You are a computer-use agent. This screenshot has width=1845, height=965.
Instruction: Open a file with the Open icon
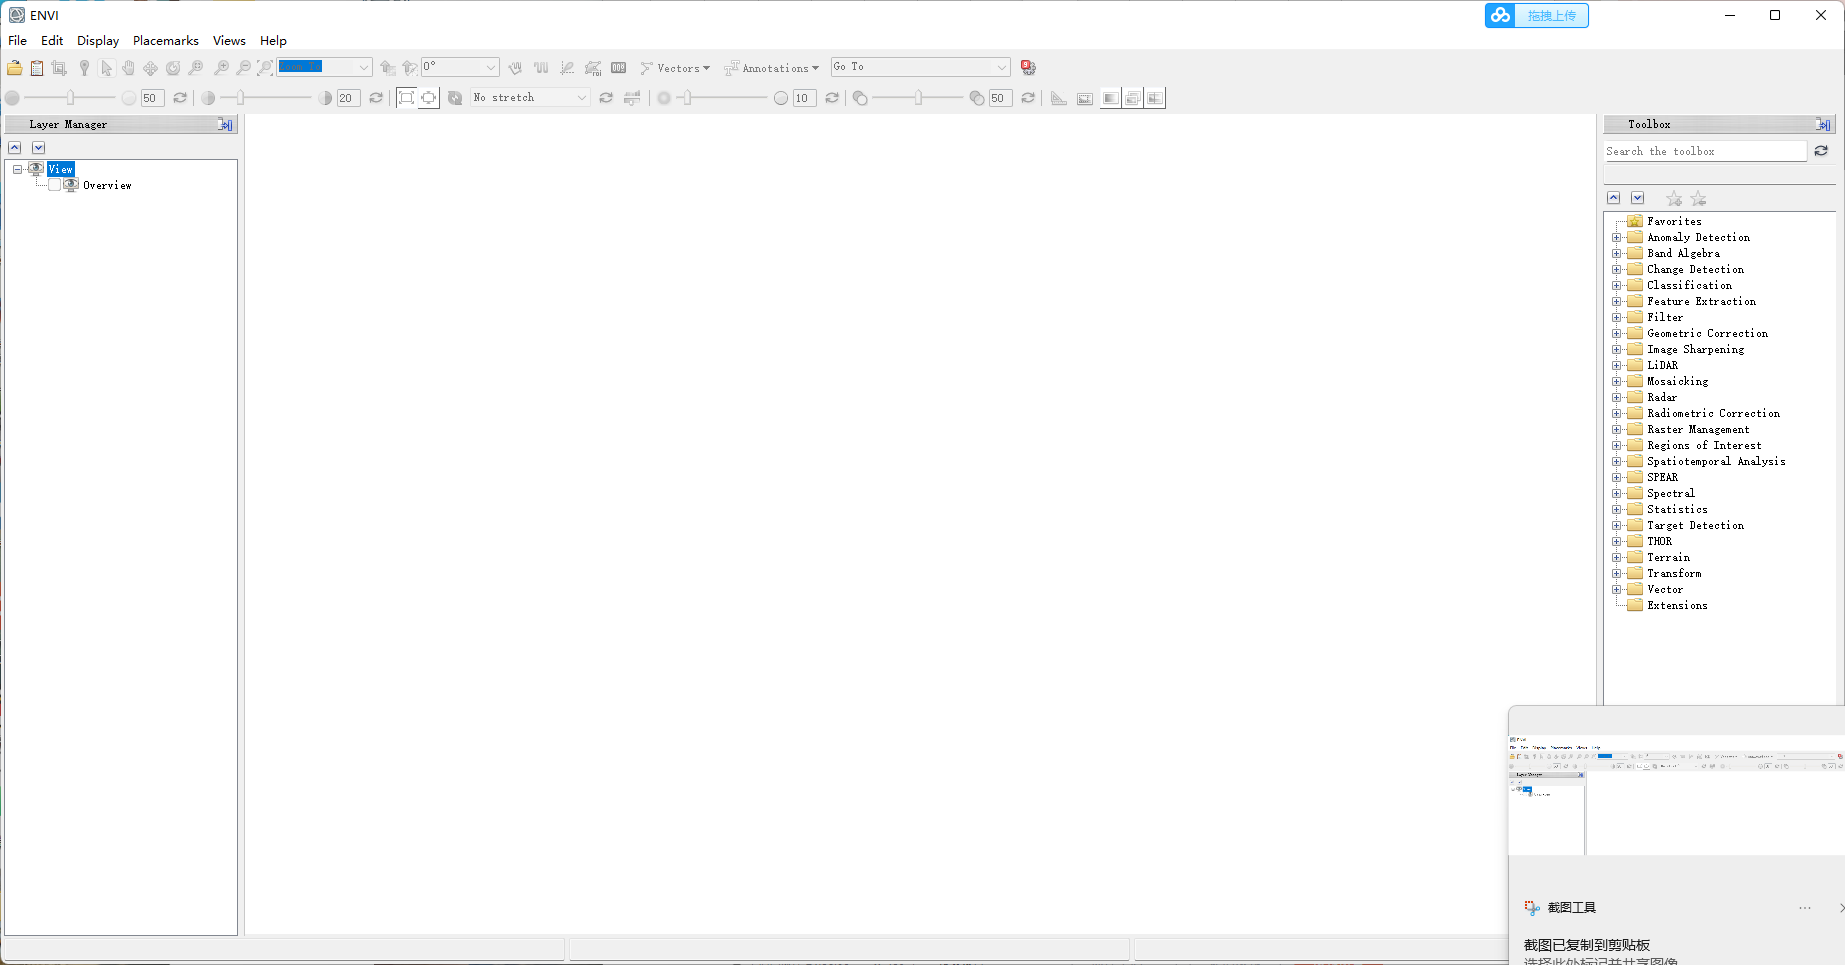14,67
